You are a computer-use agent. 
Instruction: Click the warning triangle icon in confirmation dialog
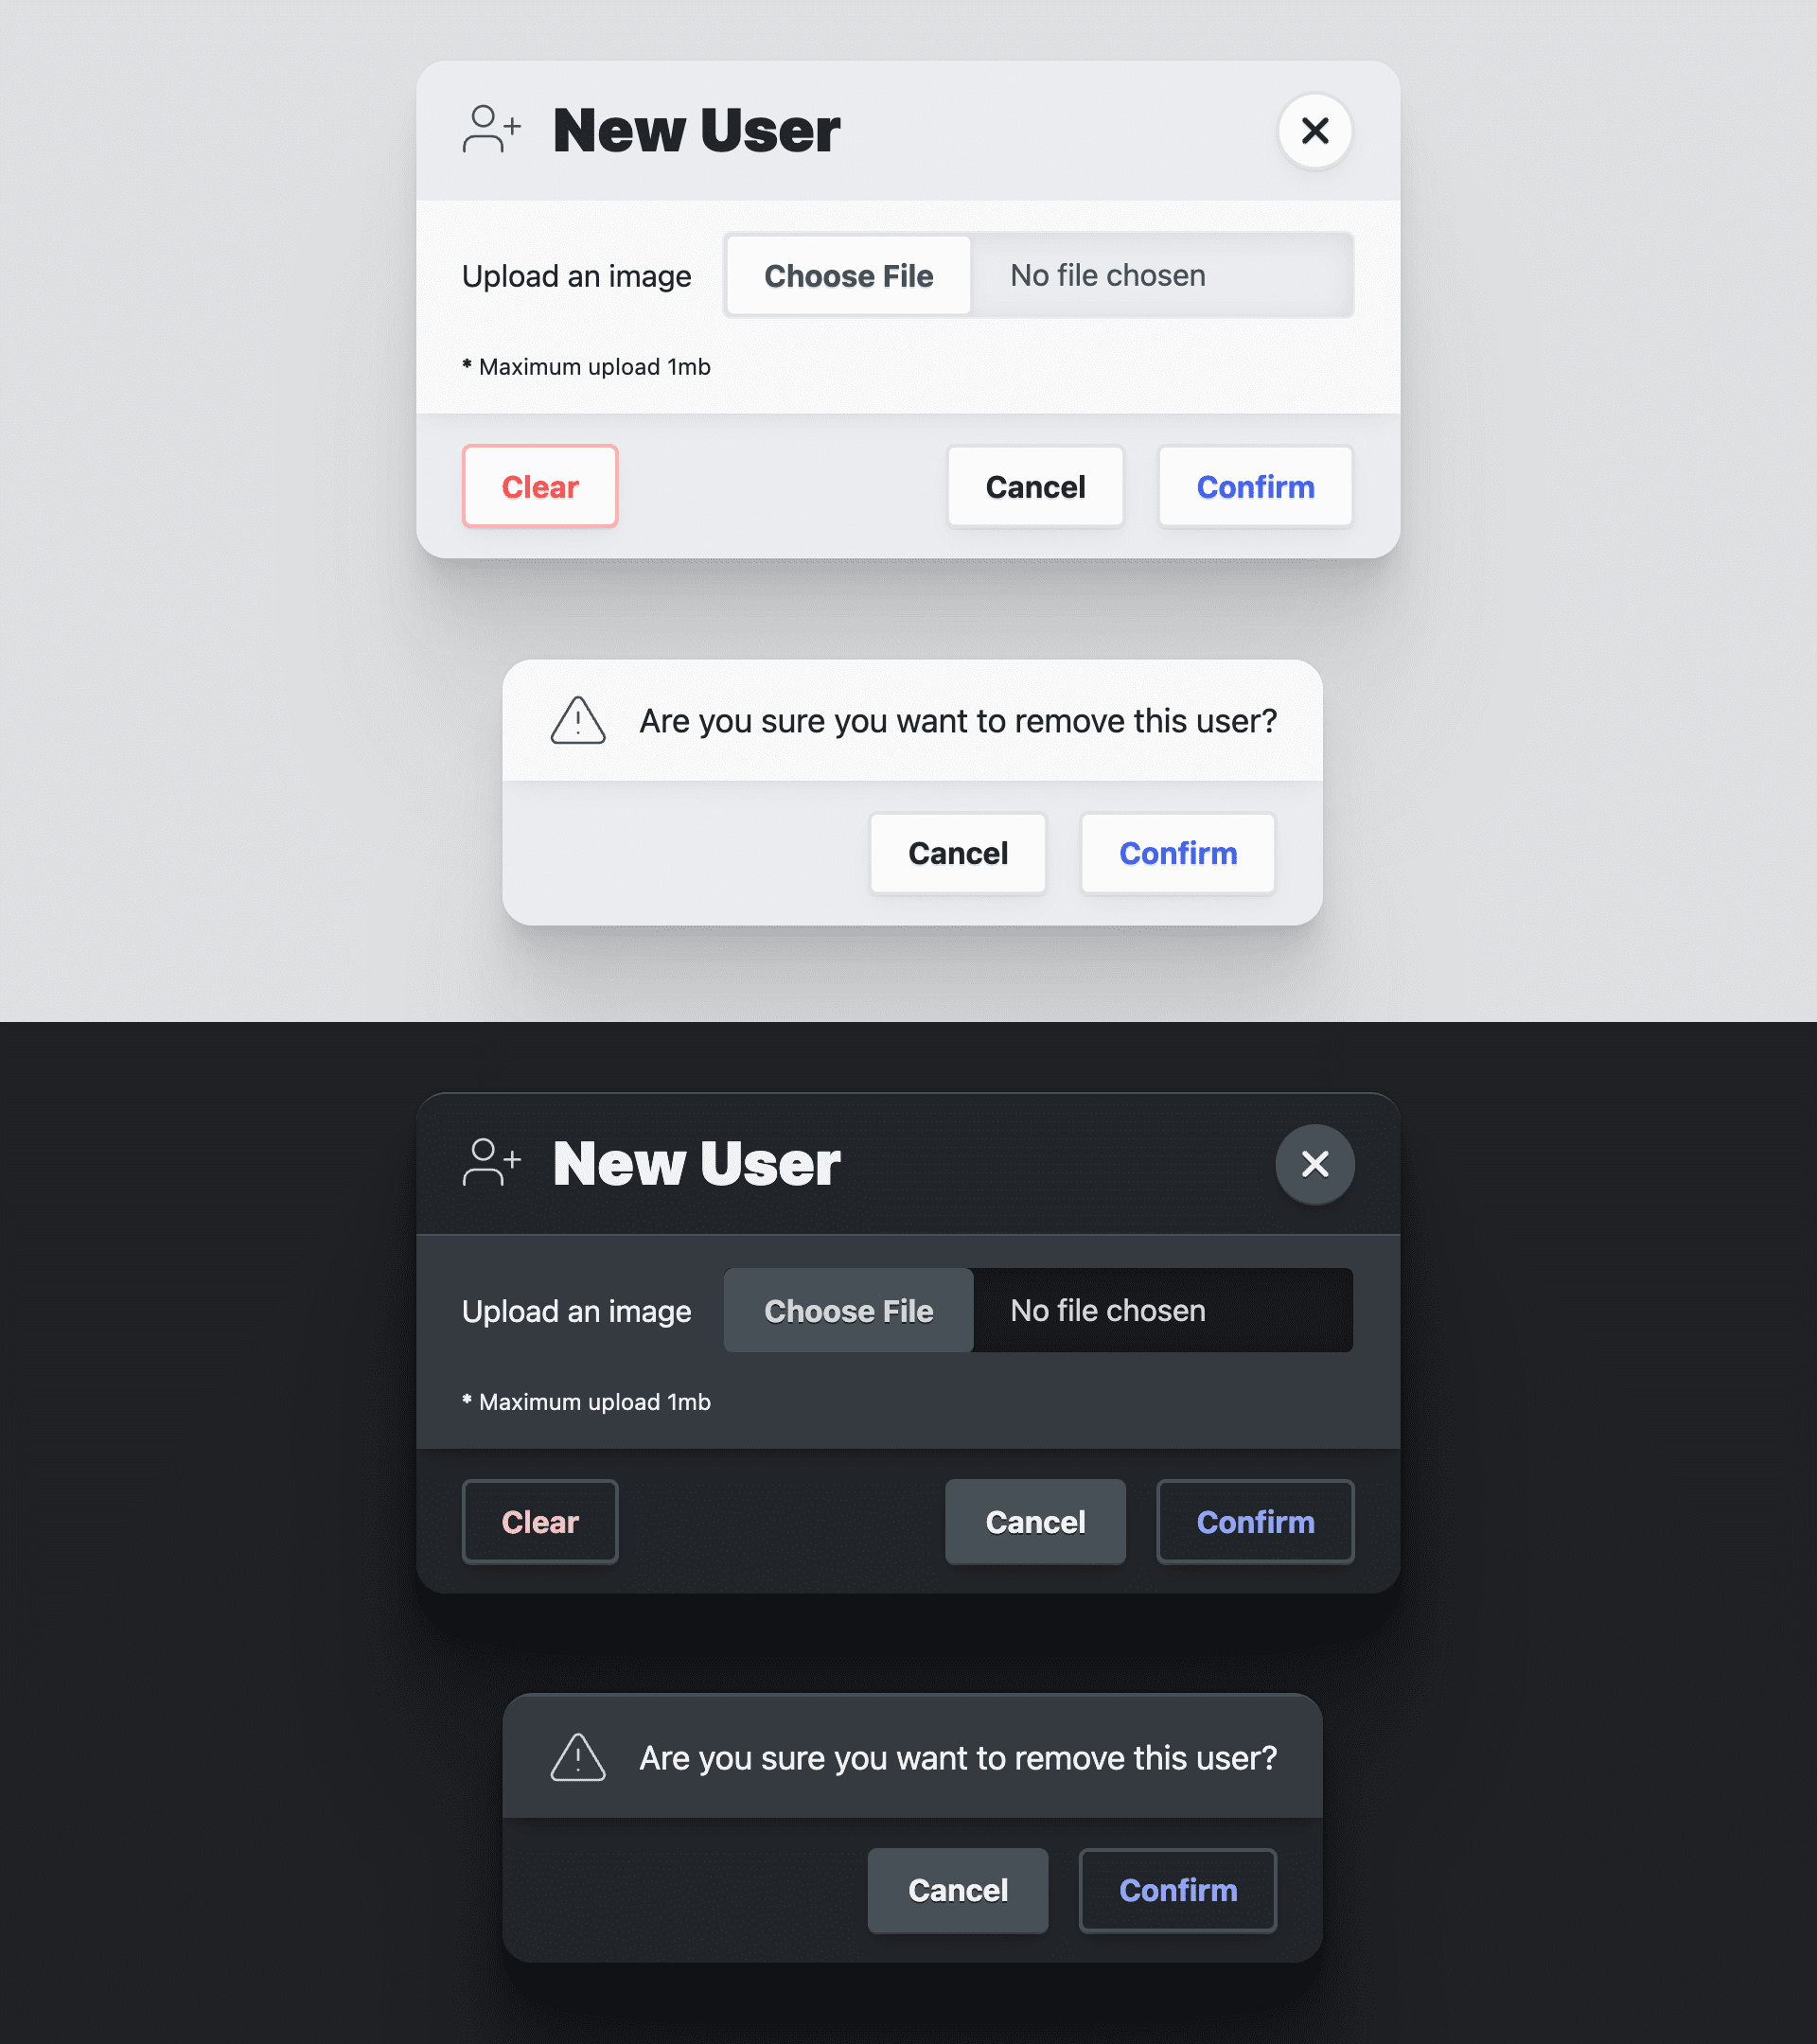tap(579, 719)
